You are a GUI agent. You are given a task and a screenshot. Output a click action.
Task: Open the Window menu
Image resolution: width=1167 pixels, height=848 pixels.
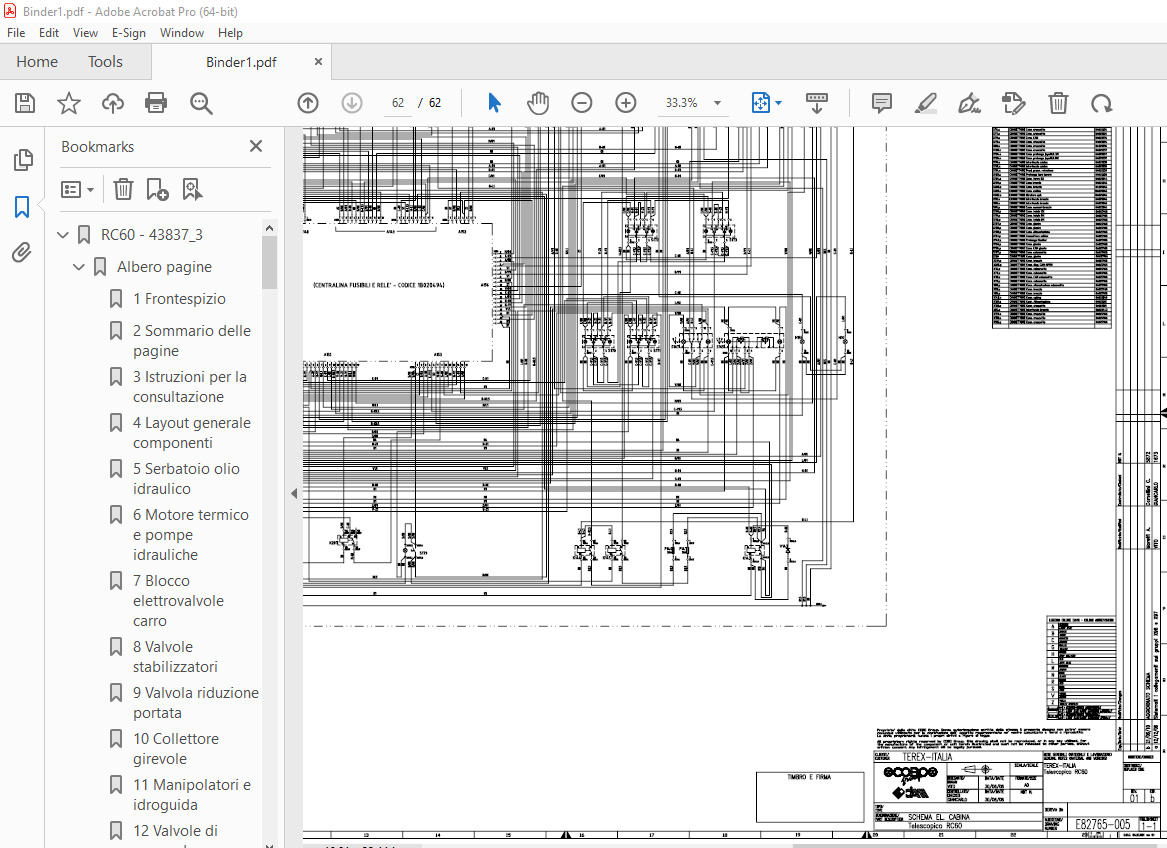182,33
